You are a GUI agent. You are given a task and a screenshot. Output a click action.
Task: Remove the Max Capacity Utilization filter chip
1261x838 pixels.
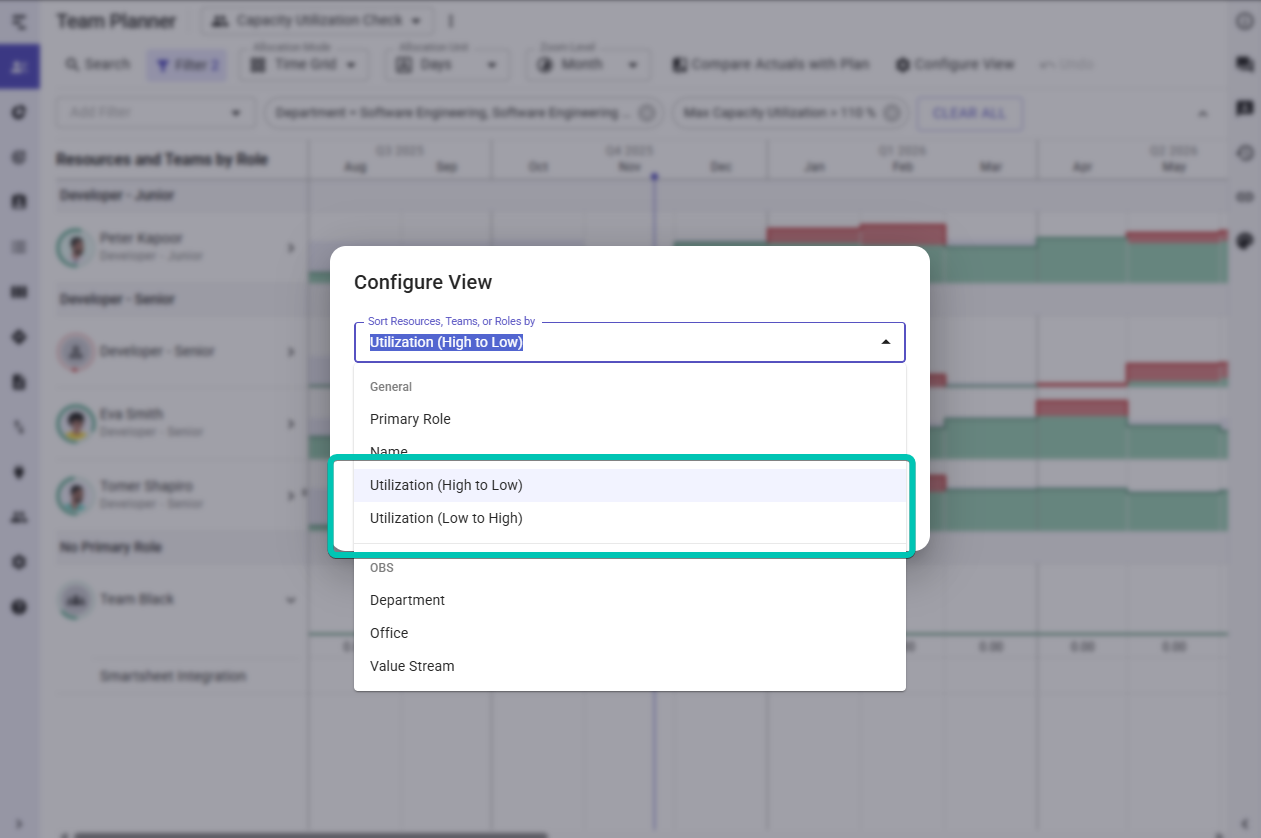click(892, 113)
